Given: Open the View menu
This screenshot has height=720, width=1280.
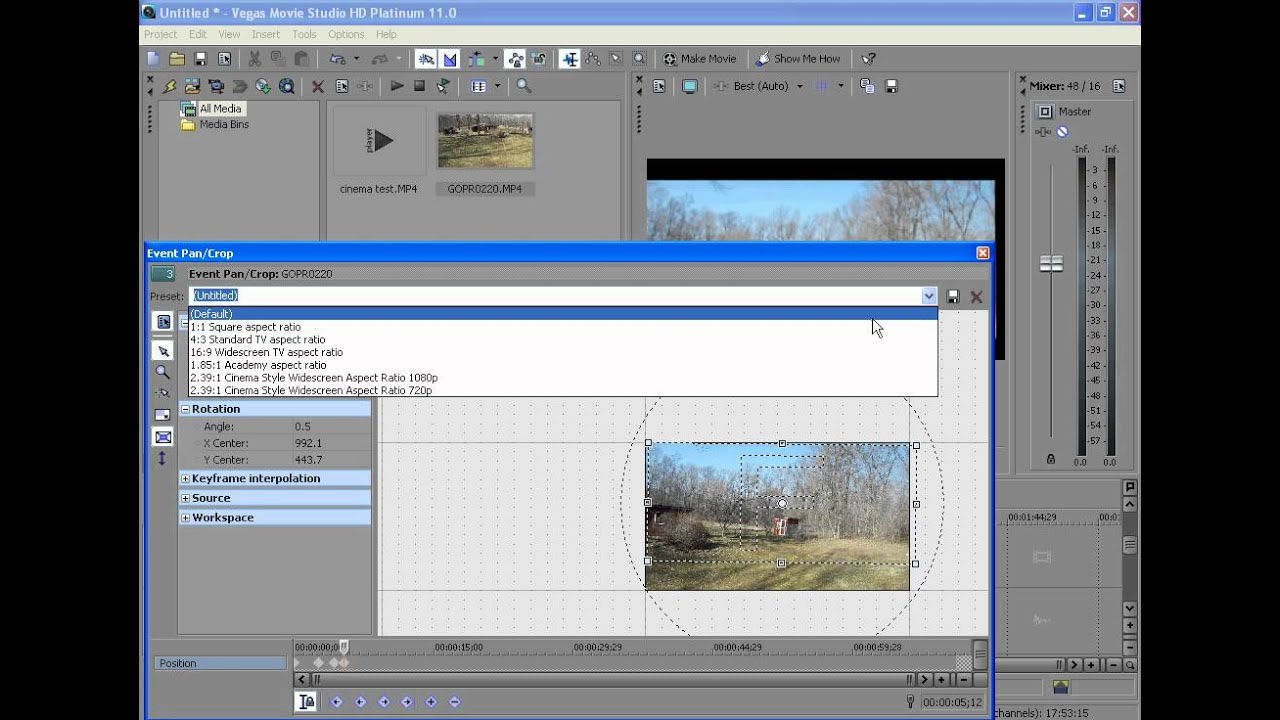Looking at the screenshot, I should pyautogui.click(x=229, y=34).
